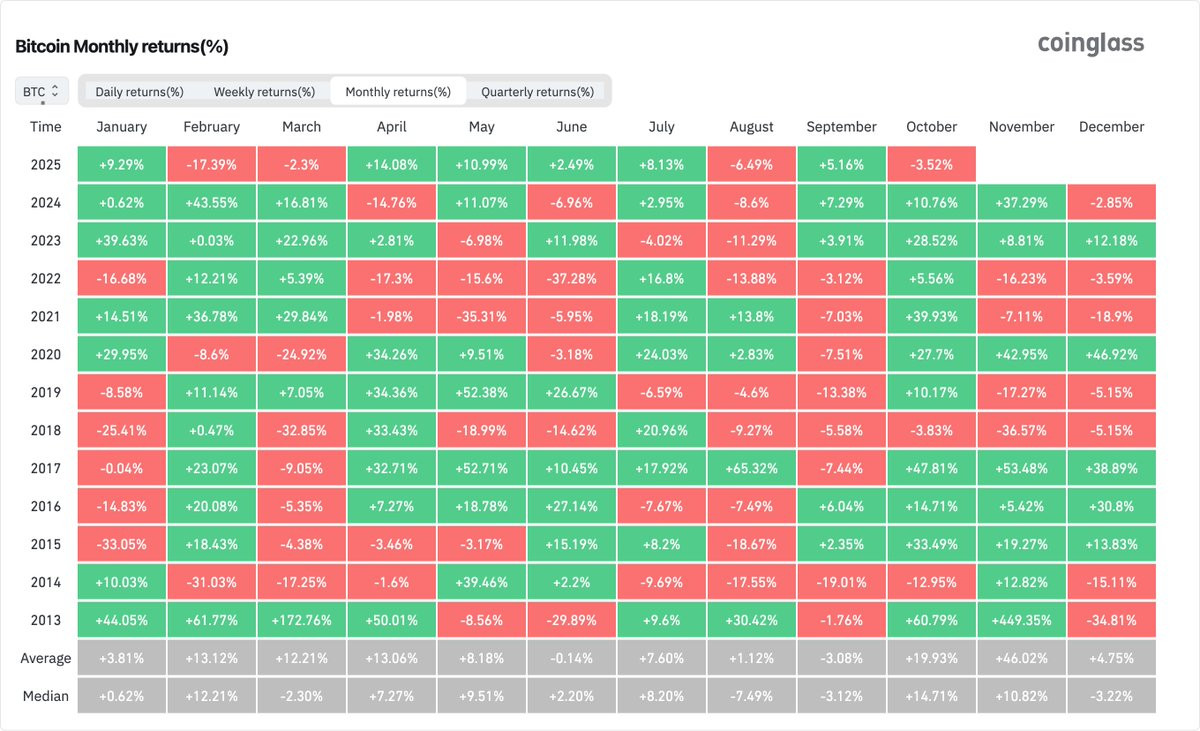This screenshot has width=1200, height=731.
Task: Click the March 2013 +172.76% cell
Action: (301, 620)
